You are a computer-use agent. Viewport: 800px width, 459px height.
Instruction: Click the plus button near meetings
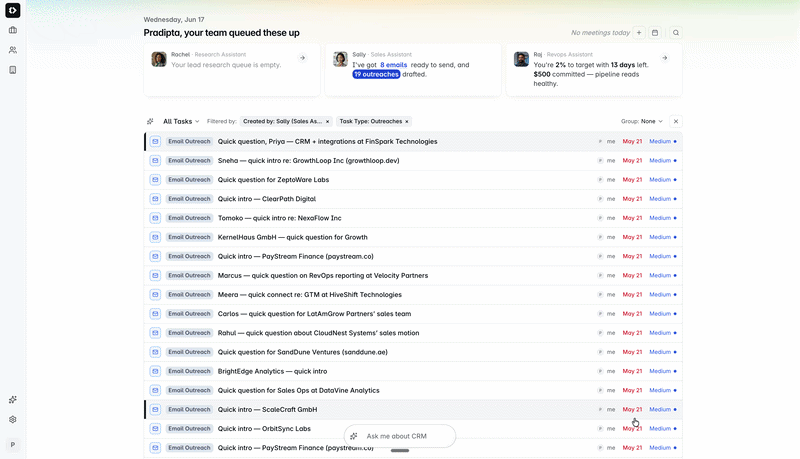click(639, 33)
